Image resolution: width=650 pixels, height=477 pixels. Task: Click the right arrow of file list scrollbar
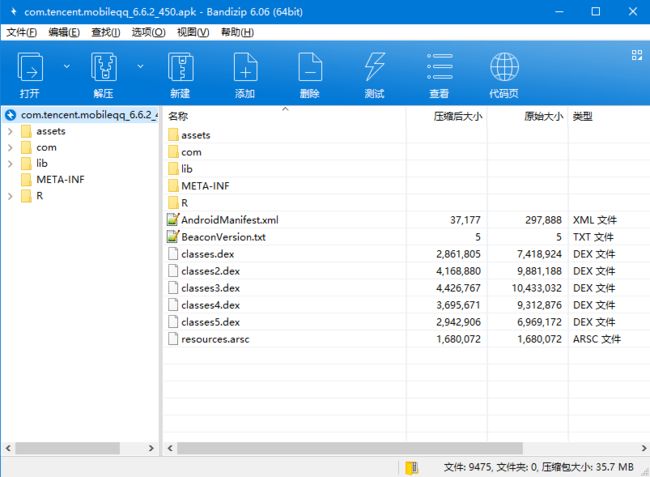644,448
